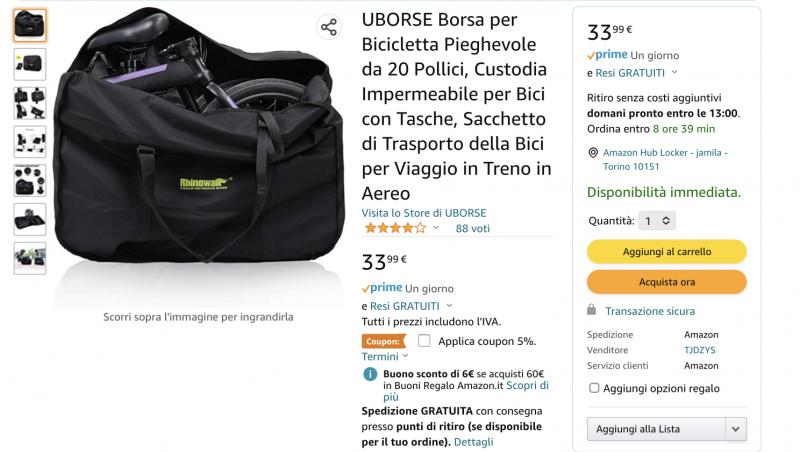Viewport: 800px width, 452px height.
Task: Open the 88 voti reviews link
Action: point(472,229)
